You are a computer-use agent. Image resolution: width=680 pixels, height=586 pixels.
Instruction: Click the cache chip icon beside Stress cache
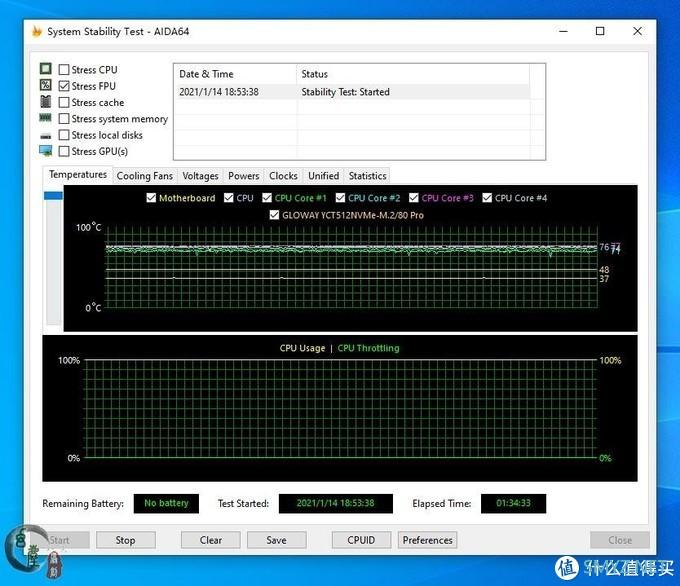(x=46, y=101)
